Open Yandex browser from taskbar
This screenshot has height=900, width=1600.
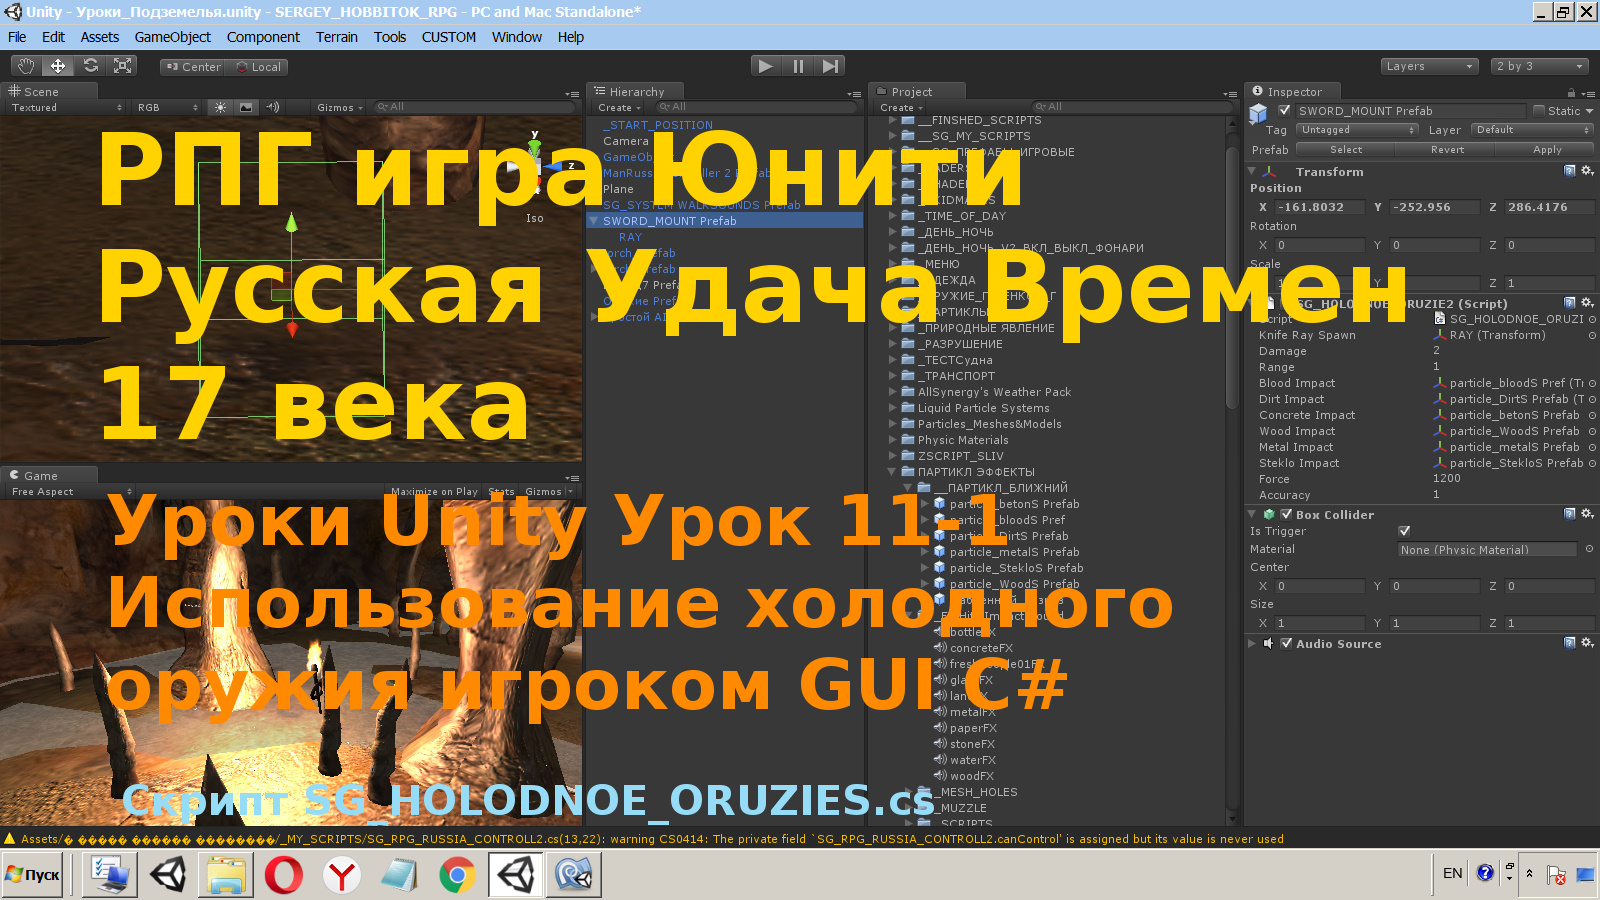pyautogui.click(x=342, y=875)
